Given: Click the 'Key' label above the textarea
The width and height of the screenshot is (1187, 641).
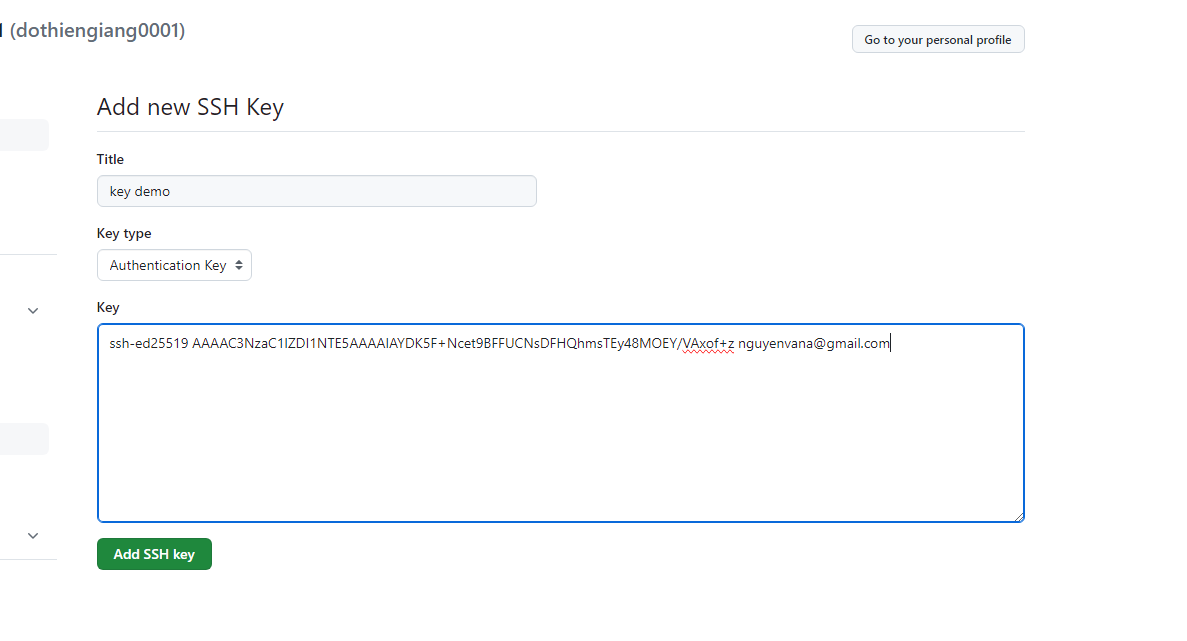Looking at the screenshot, I should [108, 307].
